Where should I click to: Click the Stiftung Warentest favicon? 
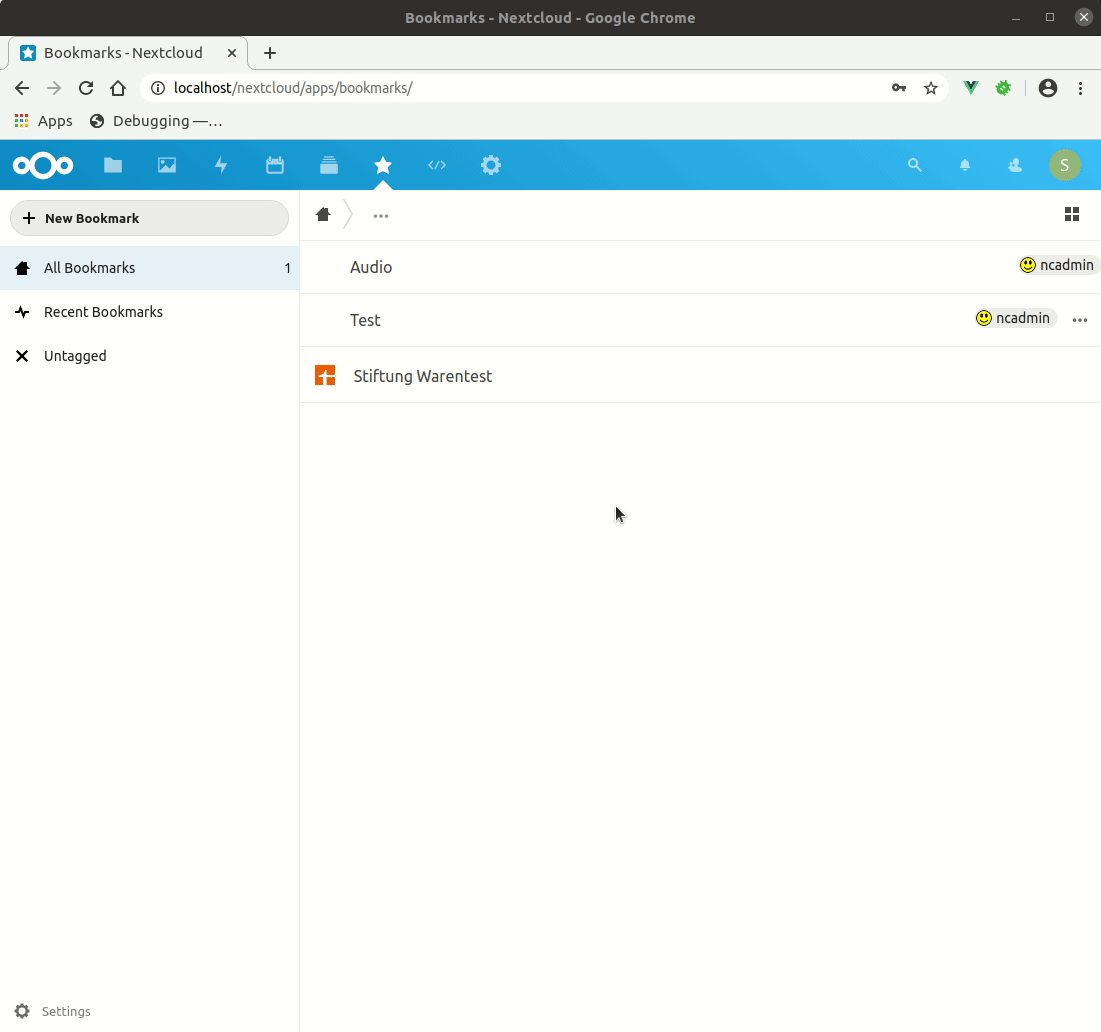(325, 376)
